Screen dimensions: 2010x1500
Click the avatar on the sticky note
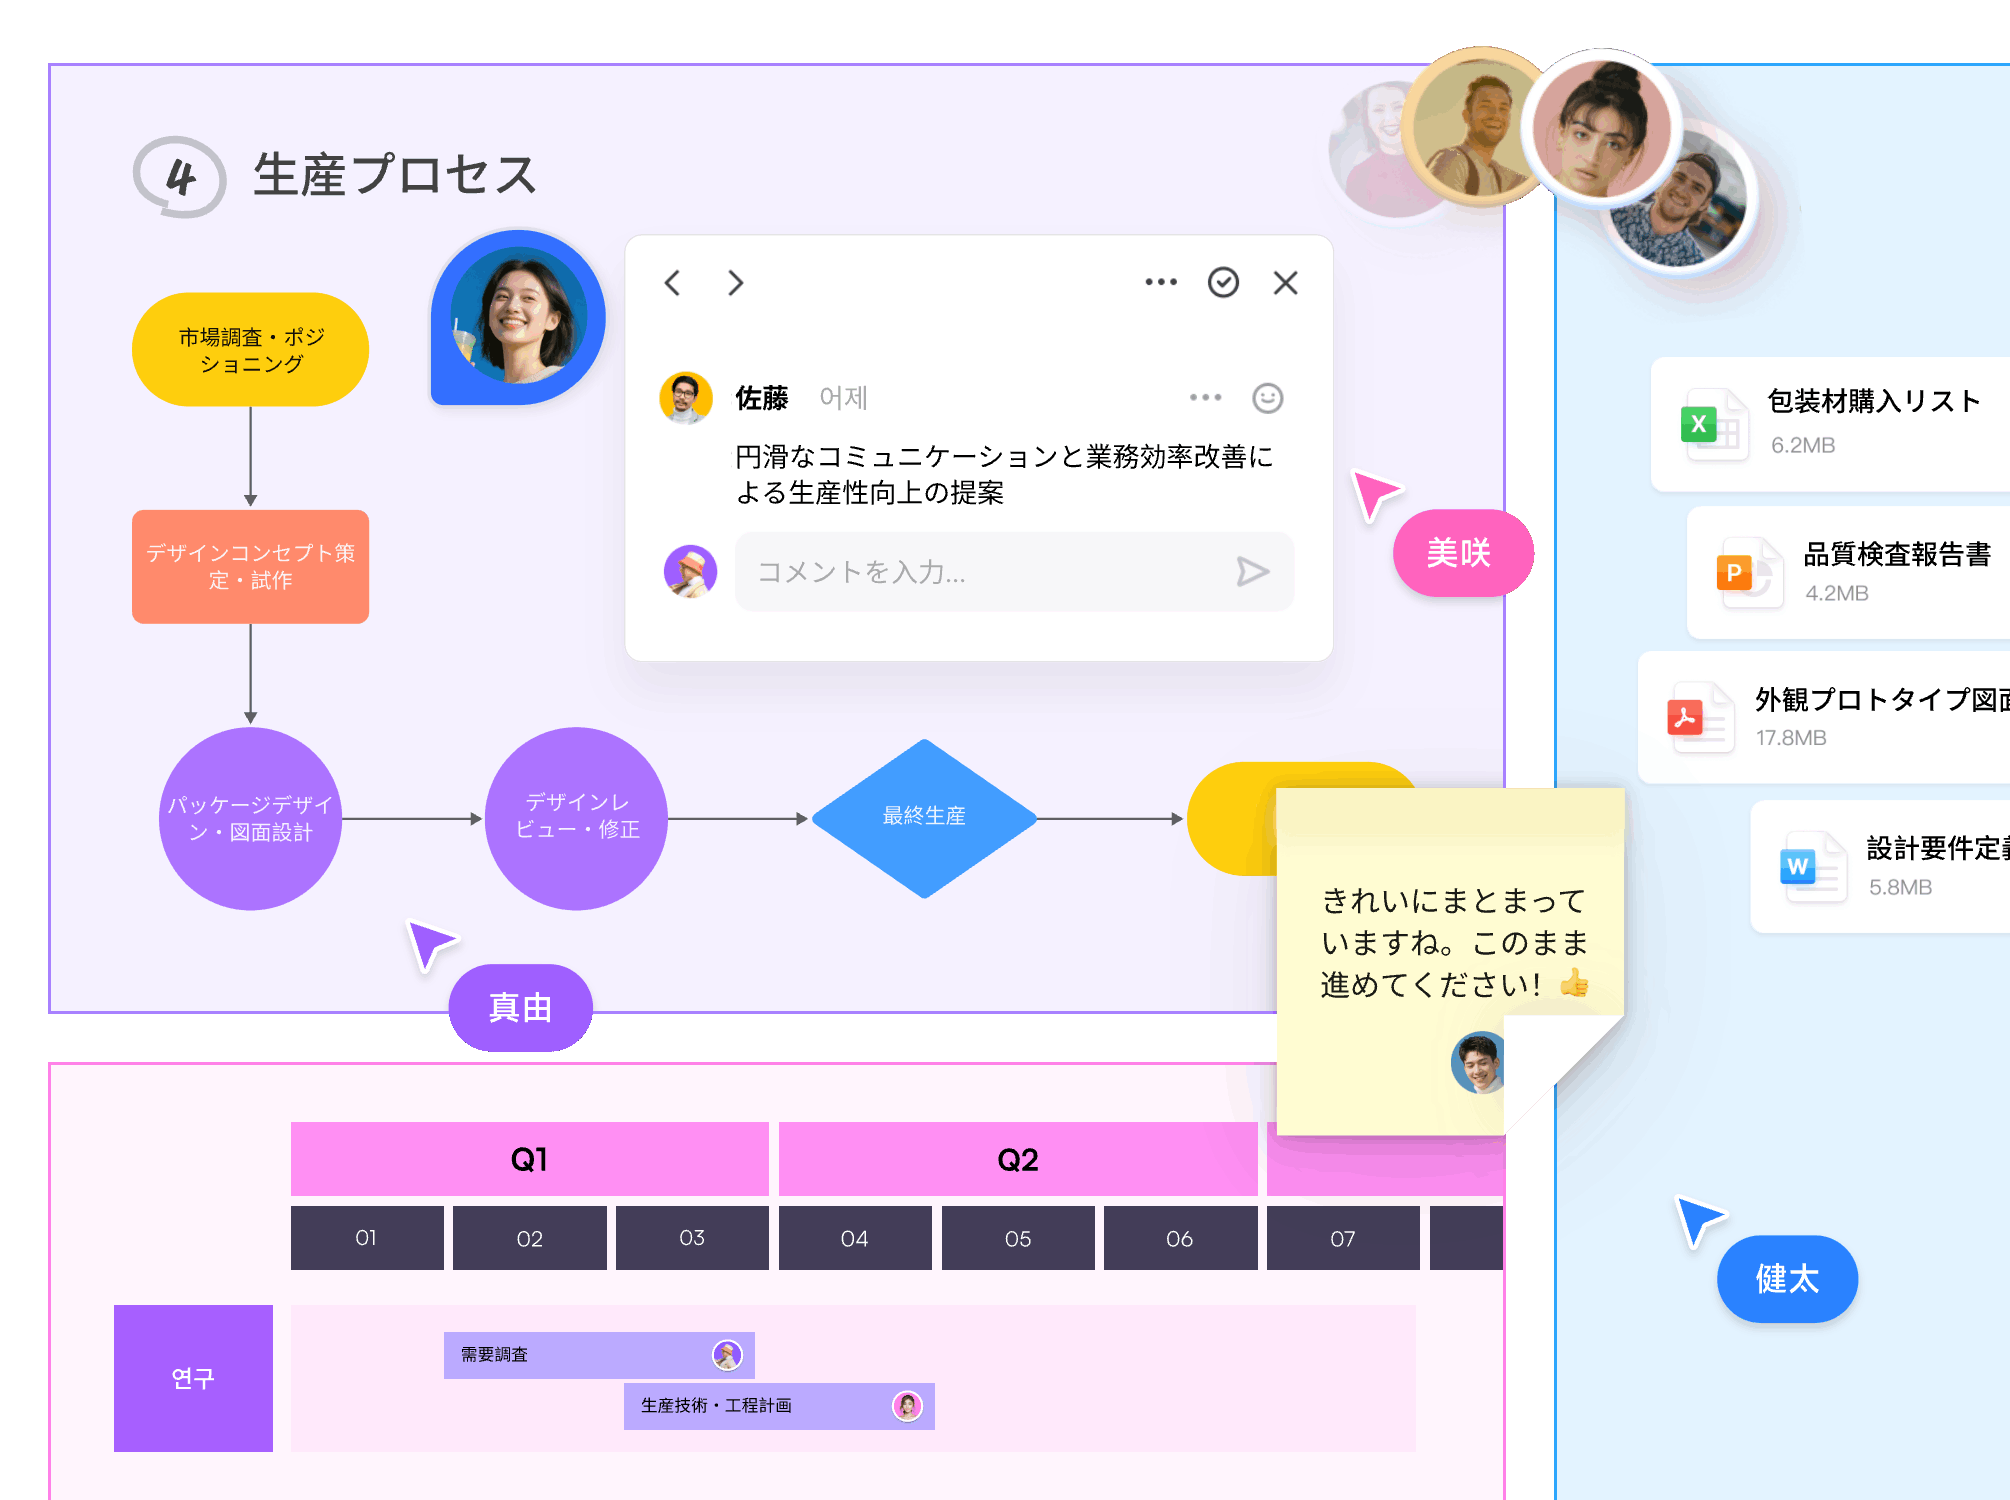[x=1479, y=1062]
